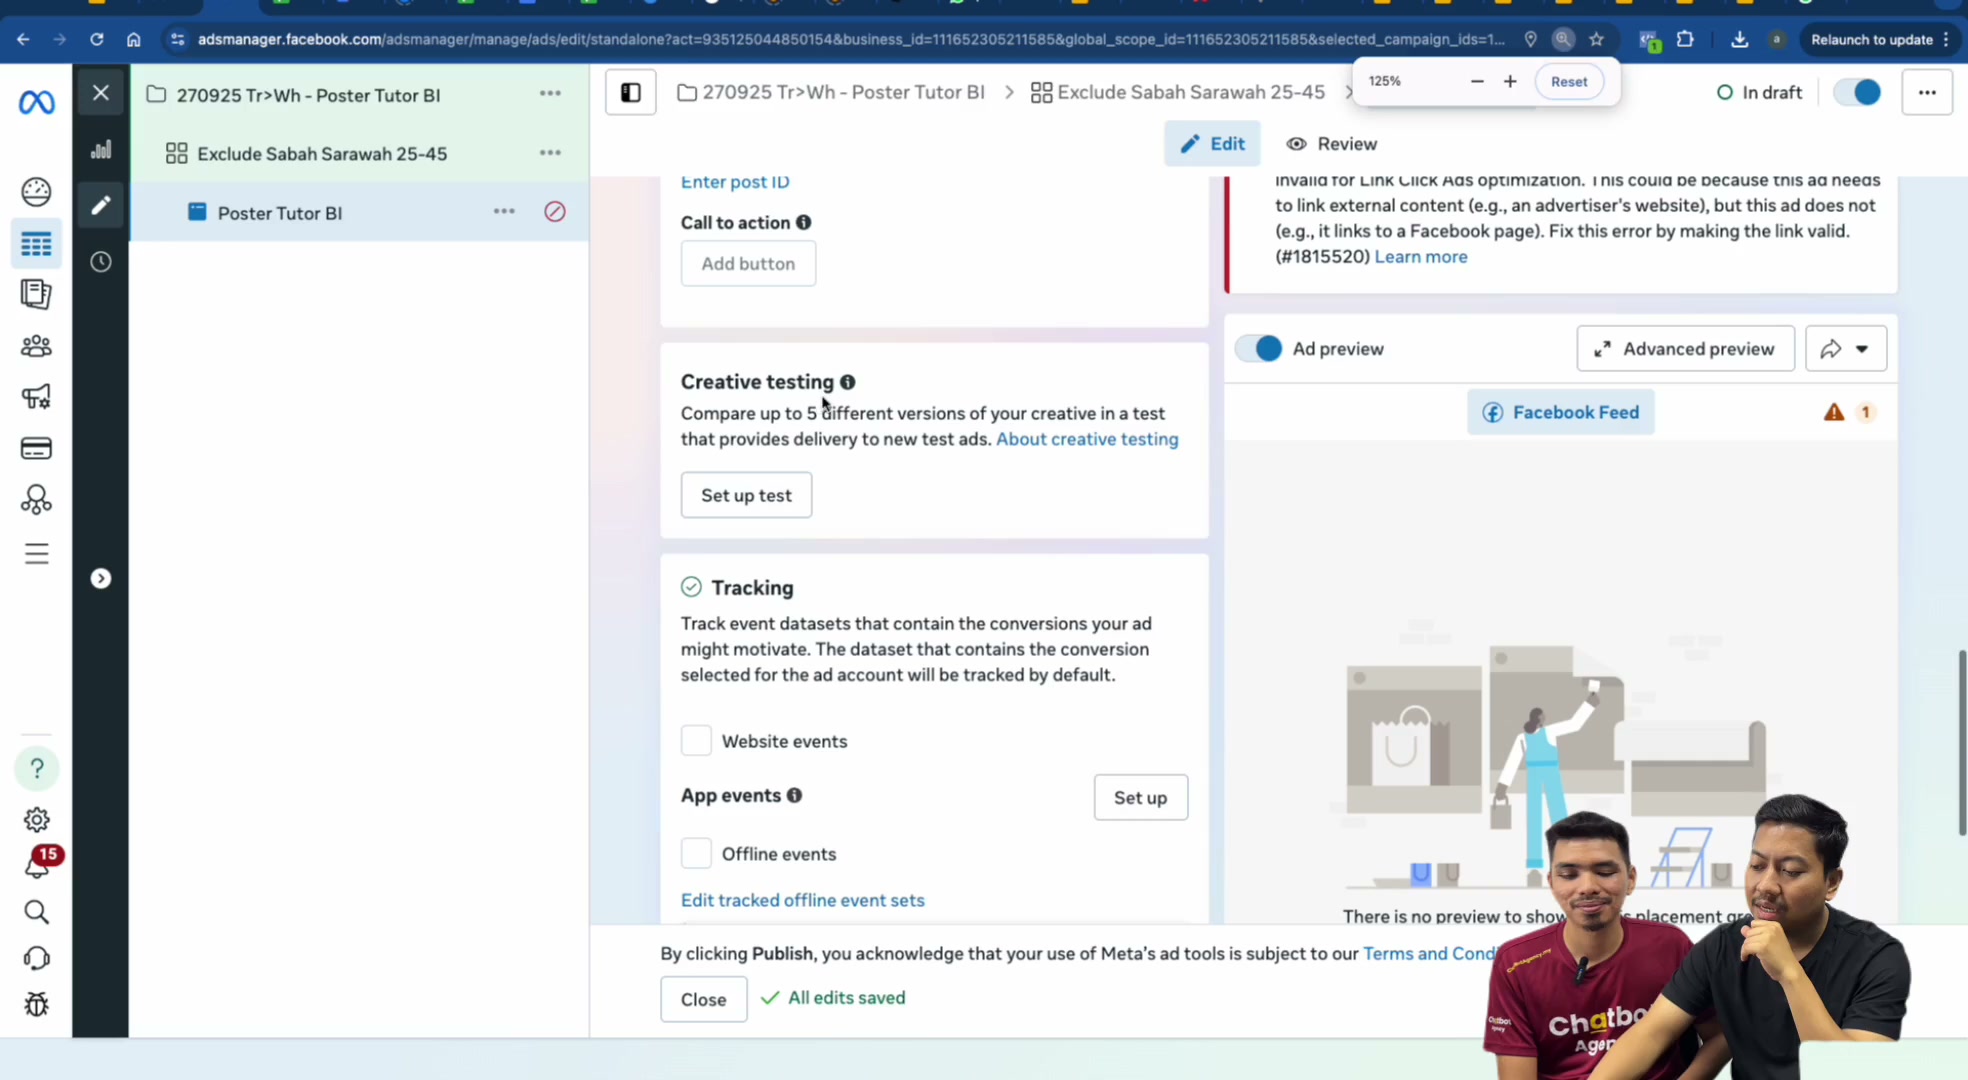Viewport: 1968px width, 1080px height.
Task: Open Ads reporting document icon
Action: coord(36,294)
